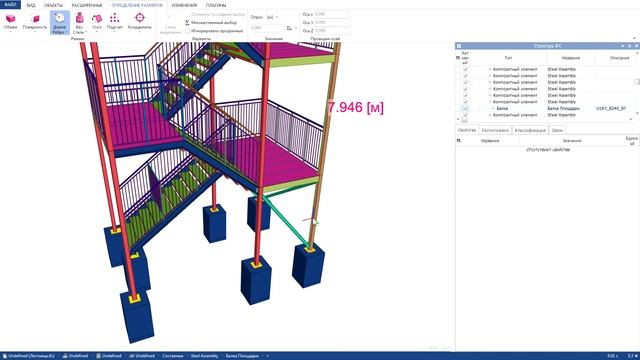Click the third Undefined icon in the status bar

point(98,356)
